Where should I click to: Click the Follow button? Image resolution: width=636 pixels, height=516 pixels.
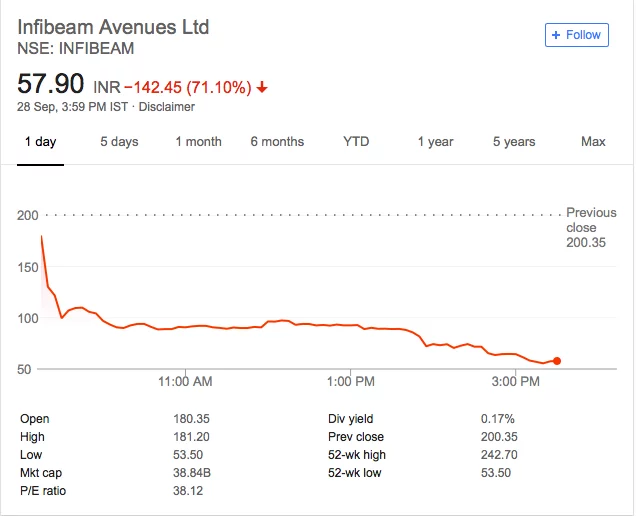pyautogui.click(x=576, y=35)
